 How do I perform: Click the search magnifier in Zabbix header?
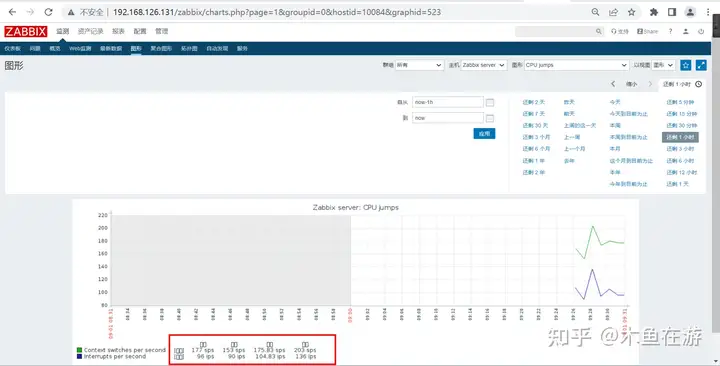pos(598,31)
